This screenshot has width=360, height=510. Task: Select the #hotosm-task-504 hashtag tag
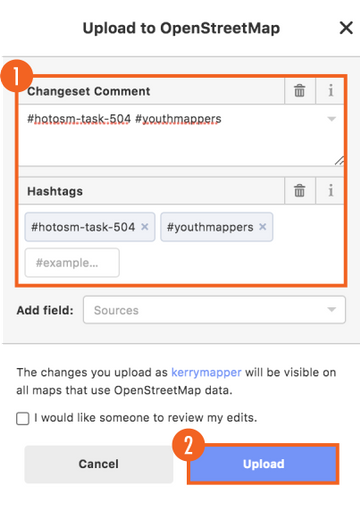(83, 227)
